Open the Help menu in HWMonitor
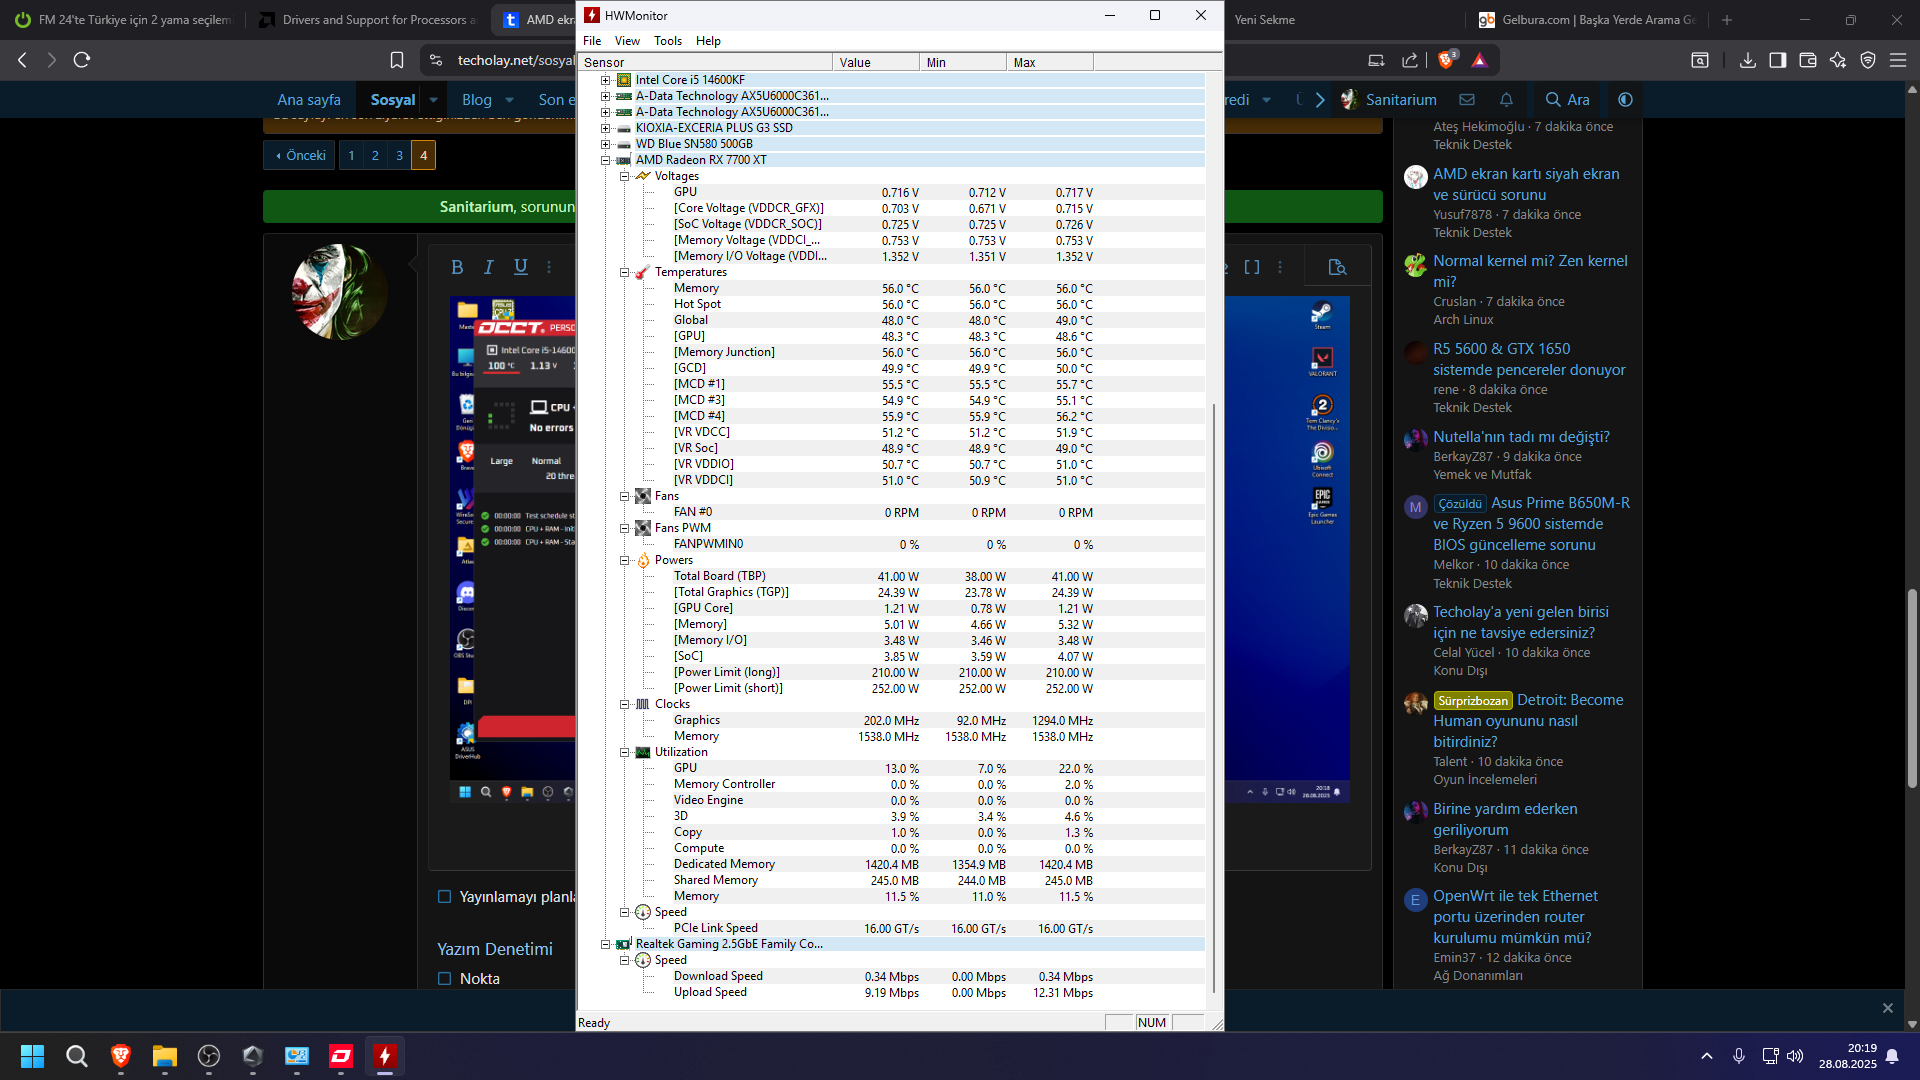The height and width of the screenshot is (1080, 1920). [x=708, y=41]
